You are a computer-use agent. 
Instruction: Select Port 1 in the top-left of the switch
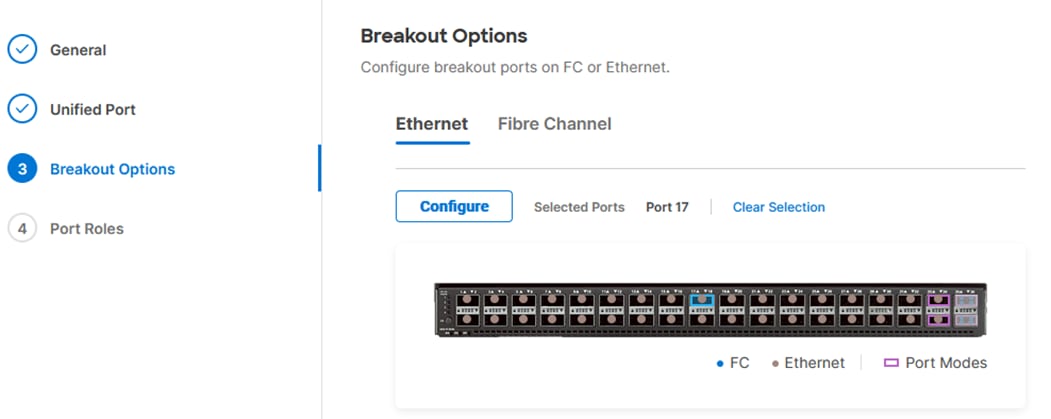(465, 300)
